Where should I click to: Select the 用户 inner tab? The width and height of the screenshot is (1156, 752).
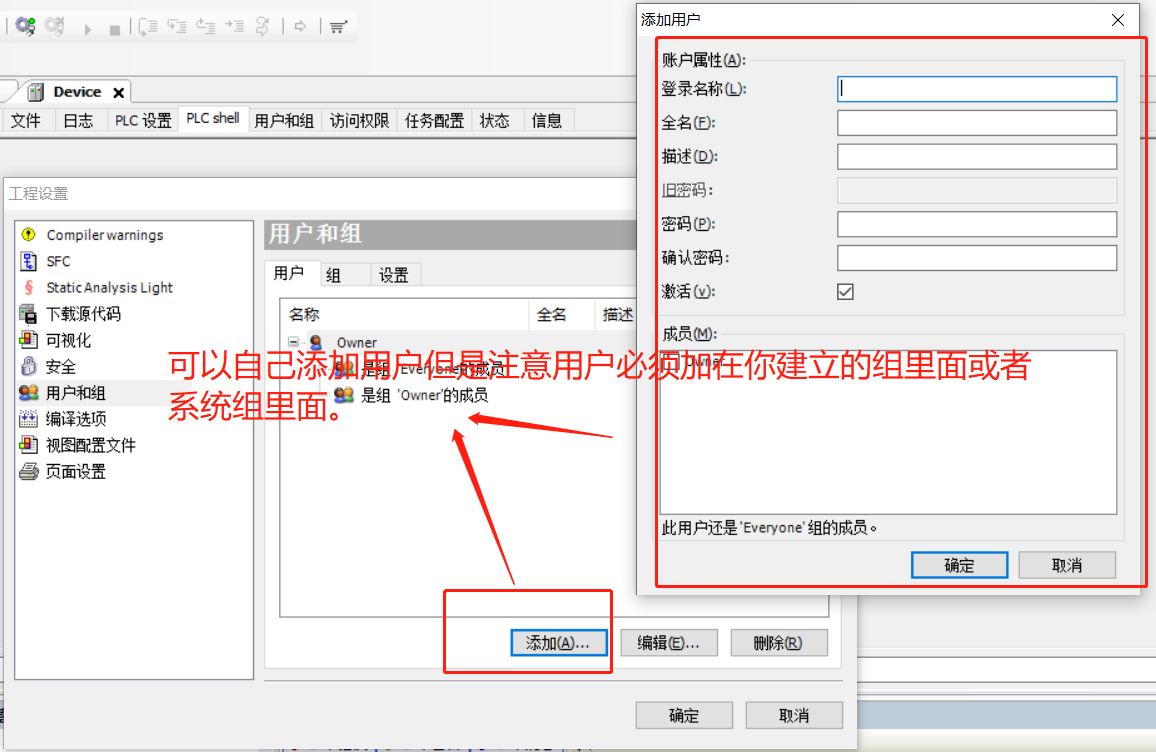289,274
